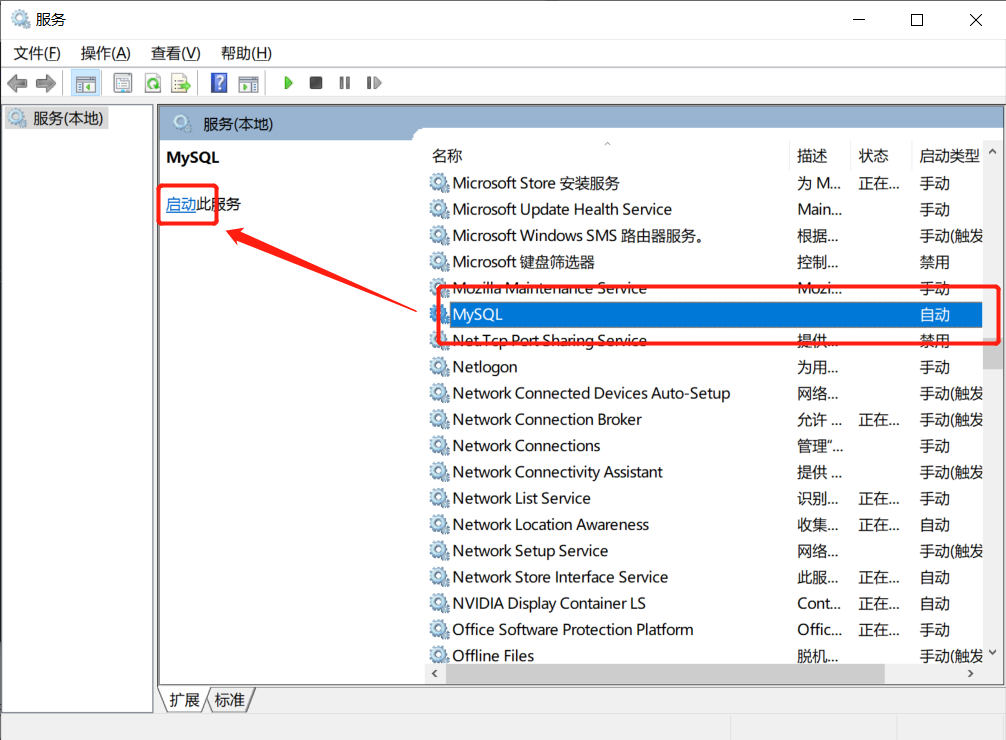Open the 查看(V) menu

(176, 53)
